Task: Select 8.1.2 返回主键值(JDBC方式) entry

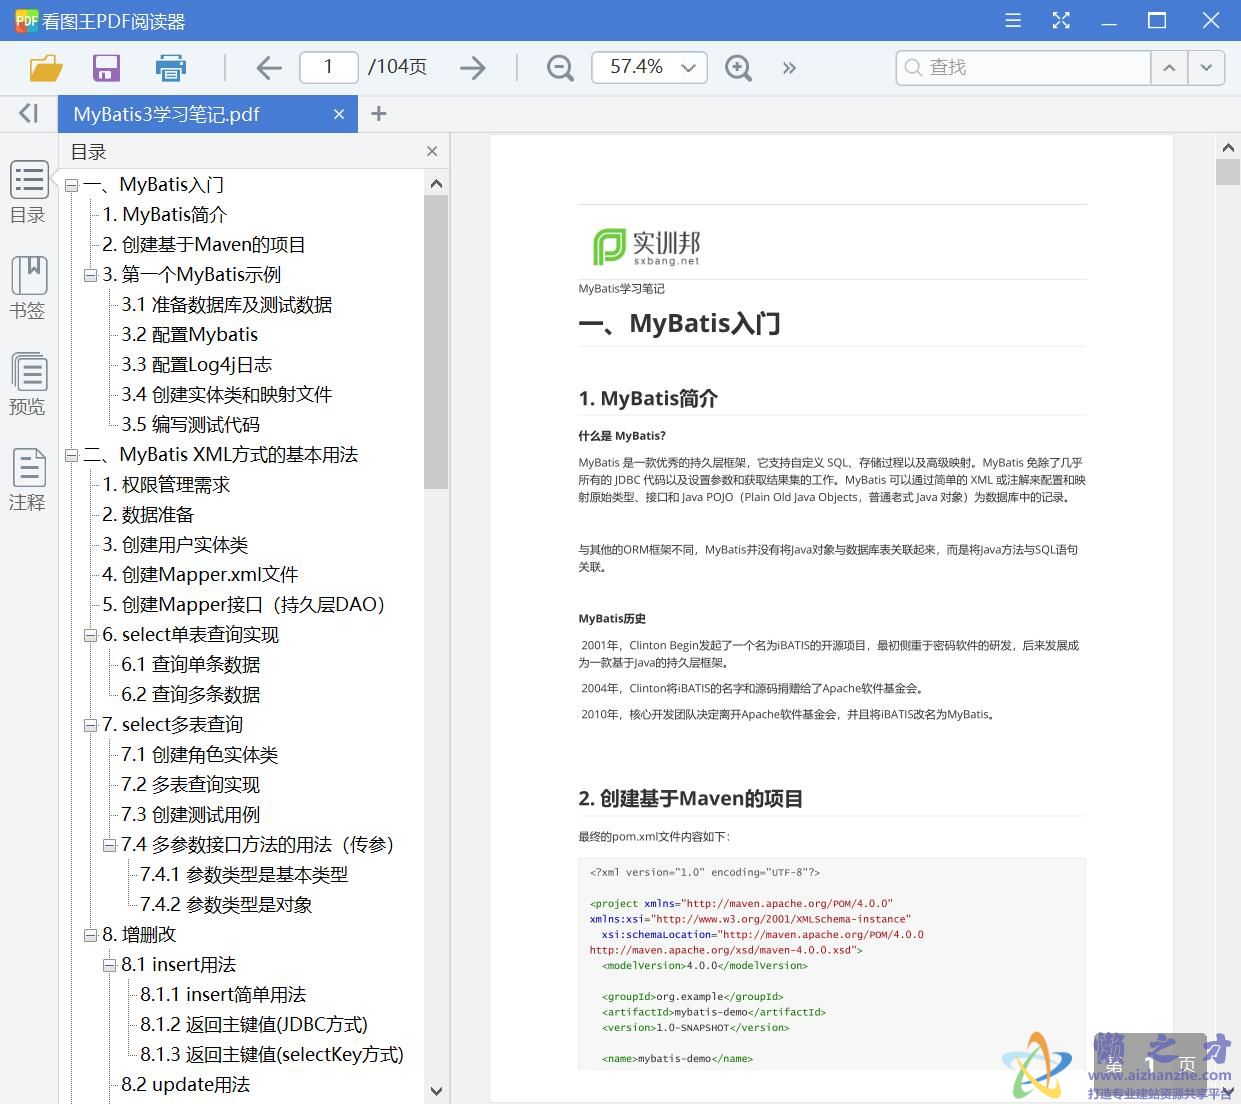Action: click(254, 1025)
